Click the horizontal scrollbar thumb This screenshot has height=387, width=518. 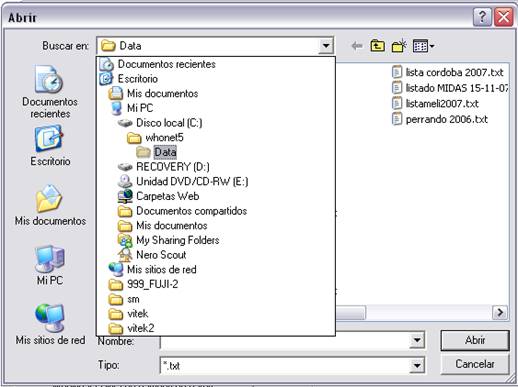tap(351, 313)
